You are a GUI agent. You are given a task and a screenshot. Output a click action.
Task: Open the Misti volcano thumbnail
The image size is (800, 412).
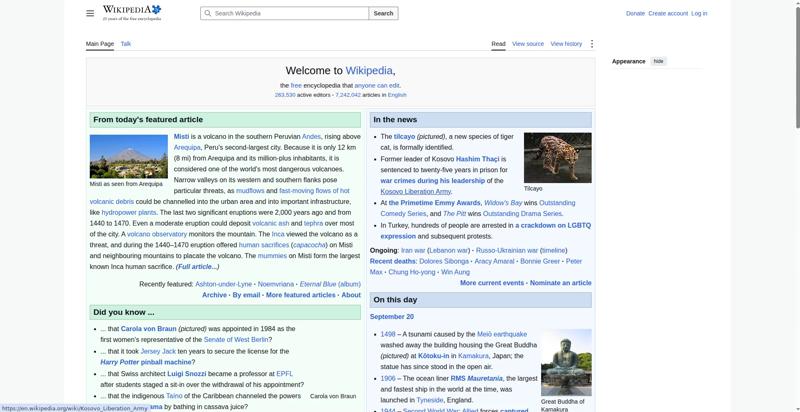129,156
